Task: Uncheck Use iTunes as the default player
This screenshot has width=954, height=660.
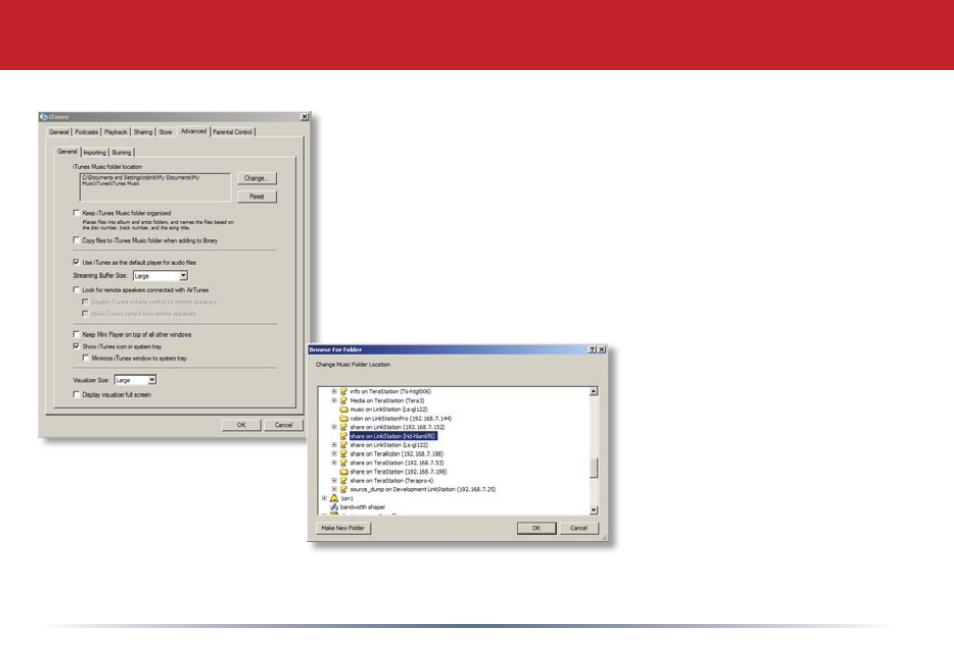Action: click(76, 262)
